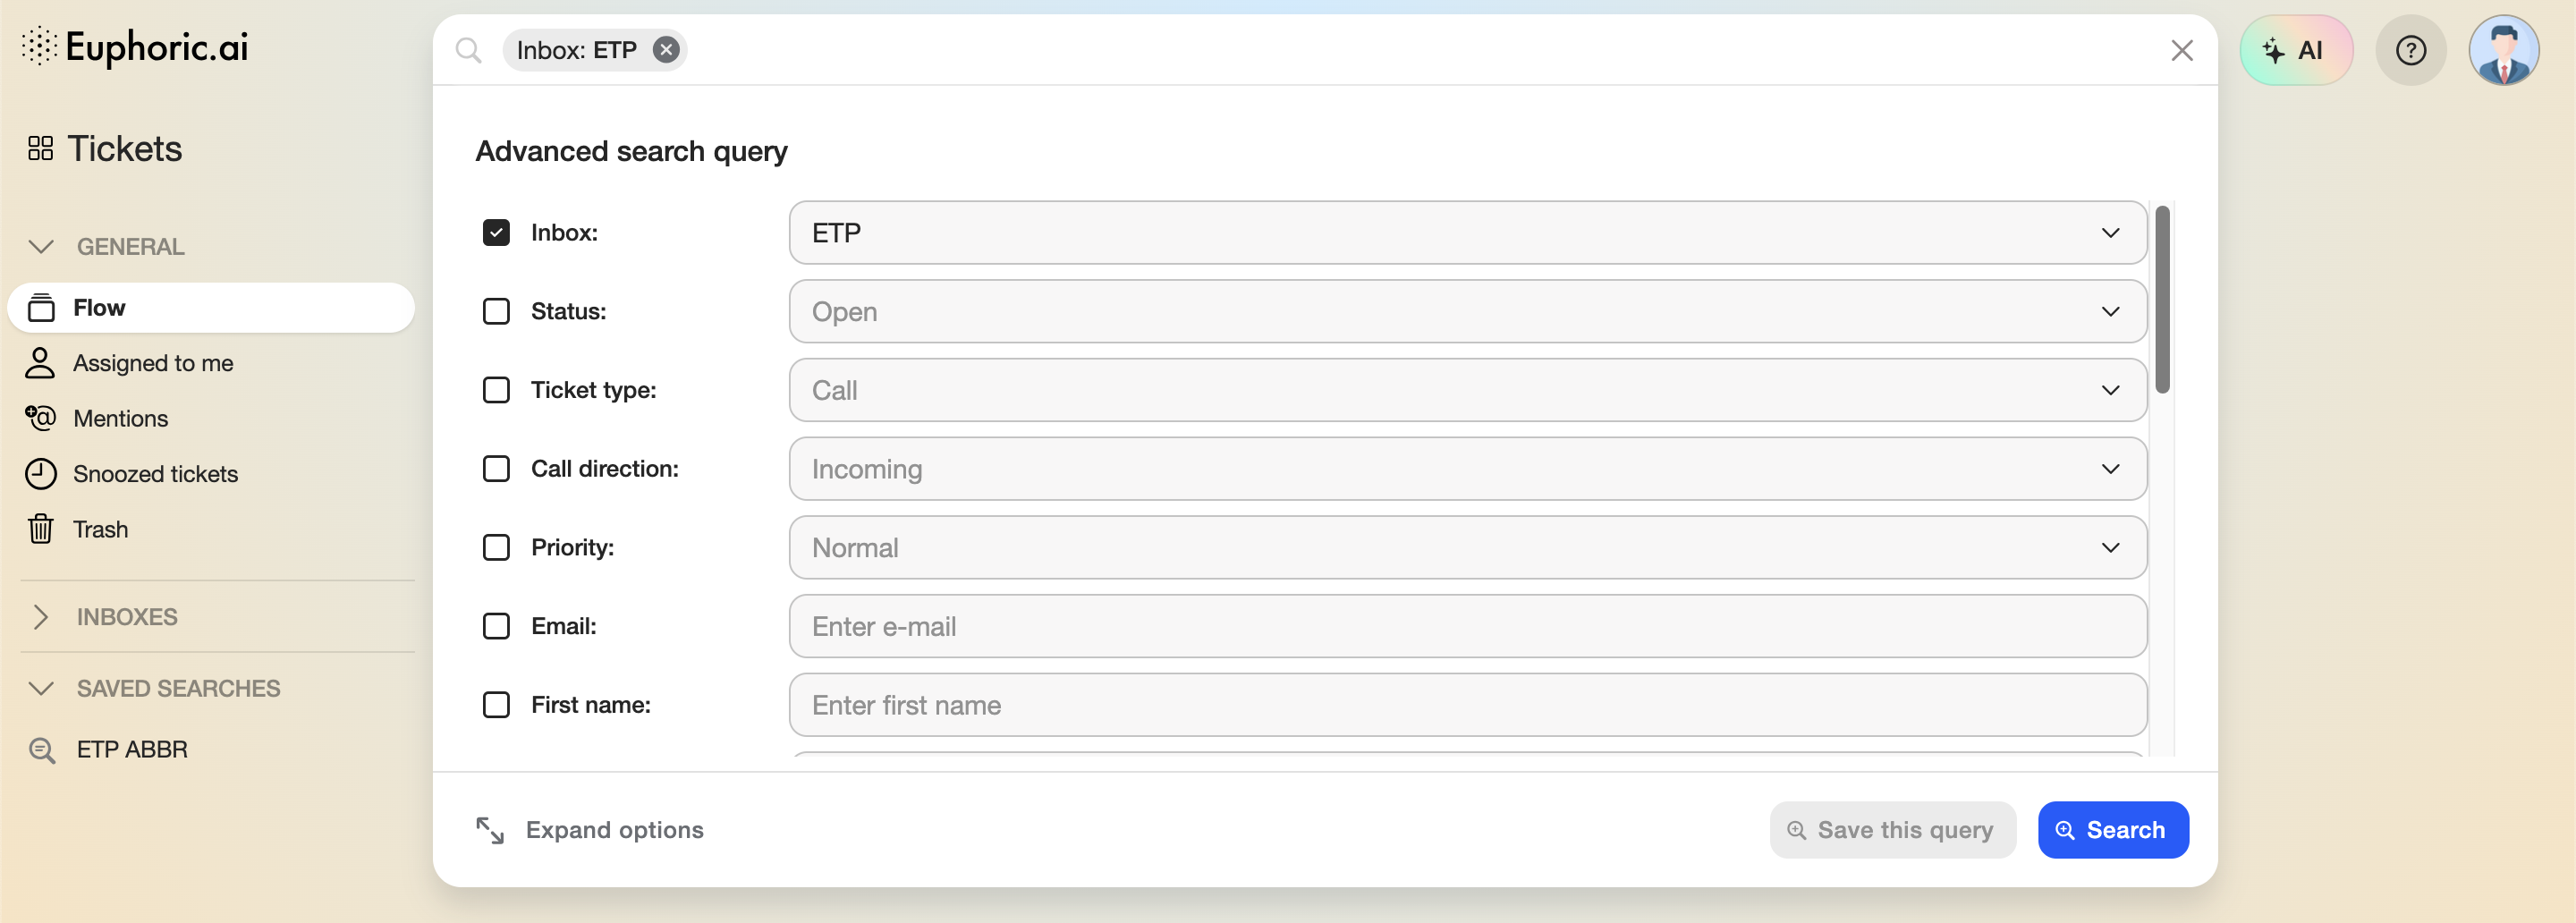Click the Euphoric.ai logo
The image size is (2576, 923).
click(x=136, y=47)
